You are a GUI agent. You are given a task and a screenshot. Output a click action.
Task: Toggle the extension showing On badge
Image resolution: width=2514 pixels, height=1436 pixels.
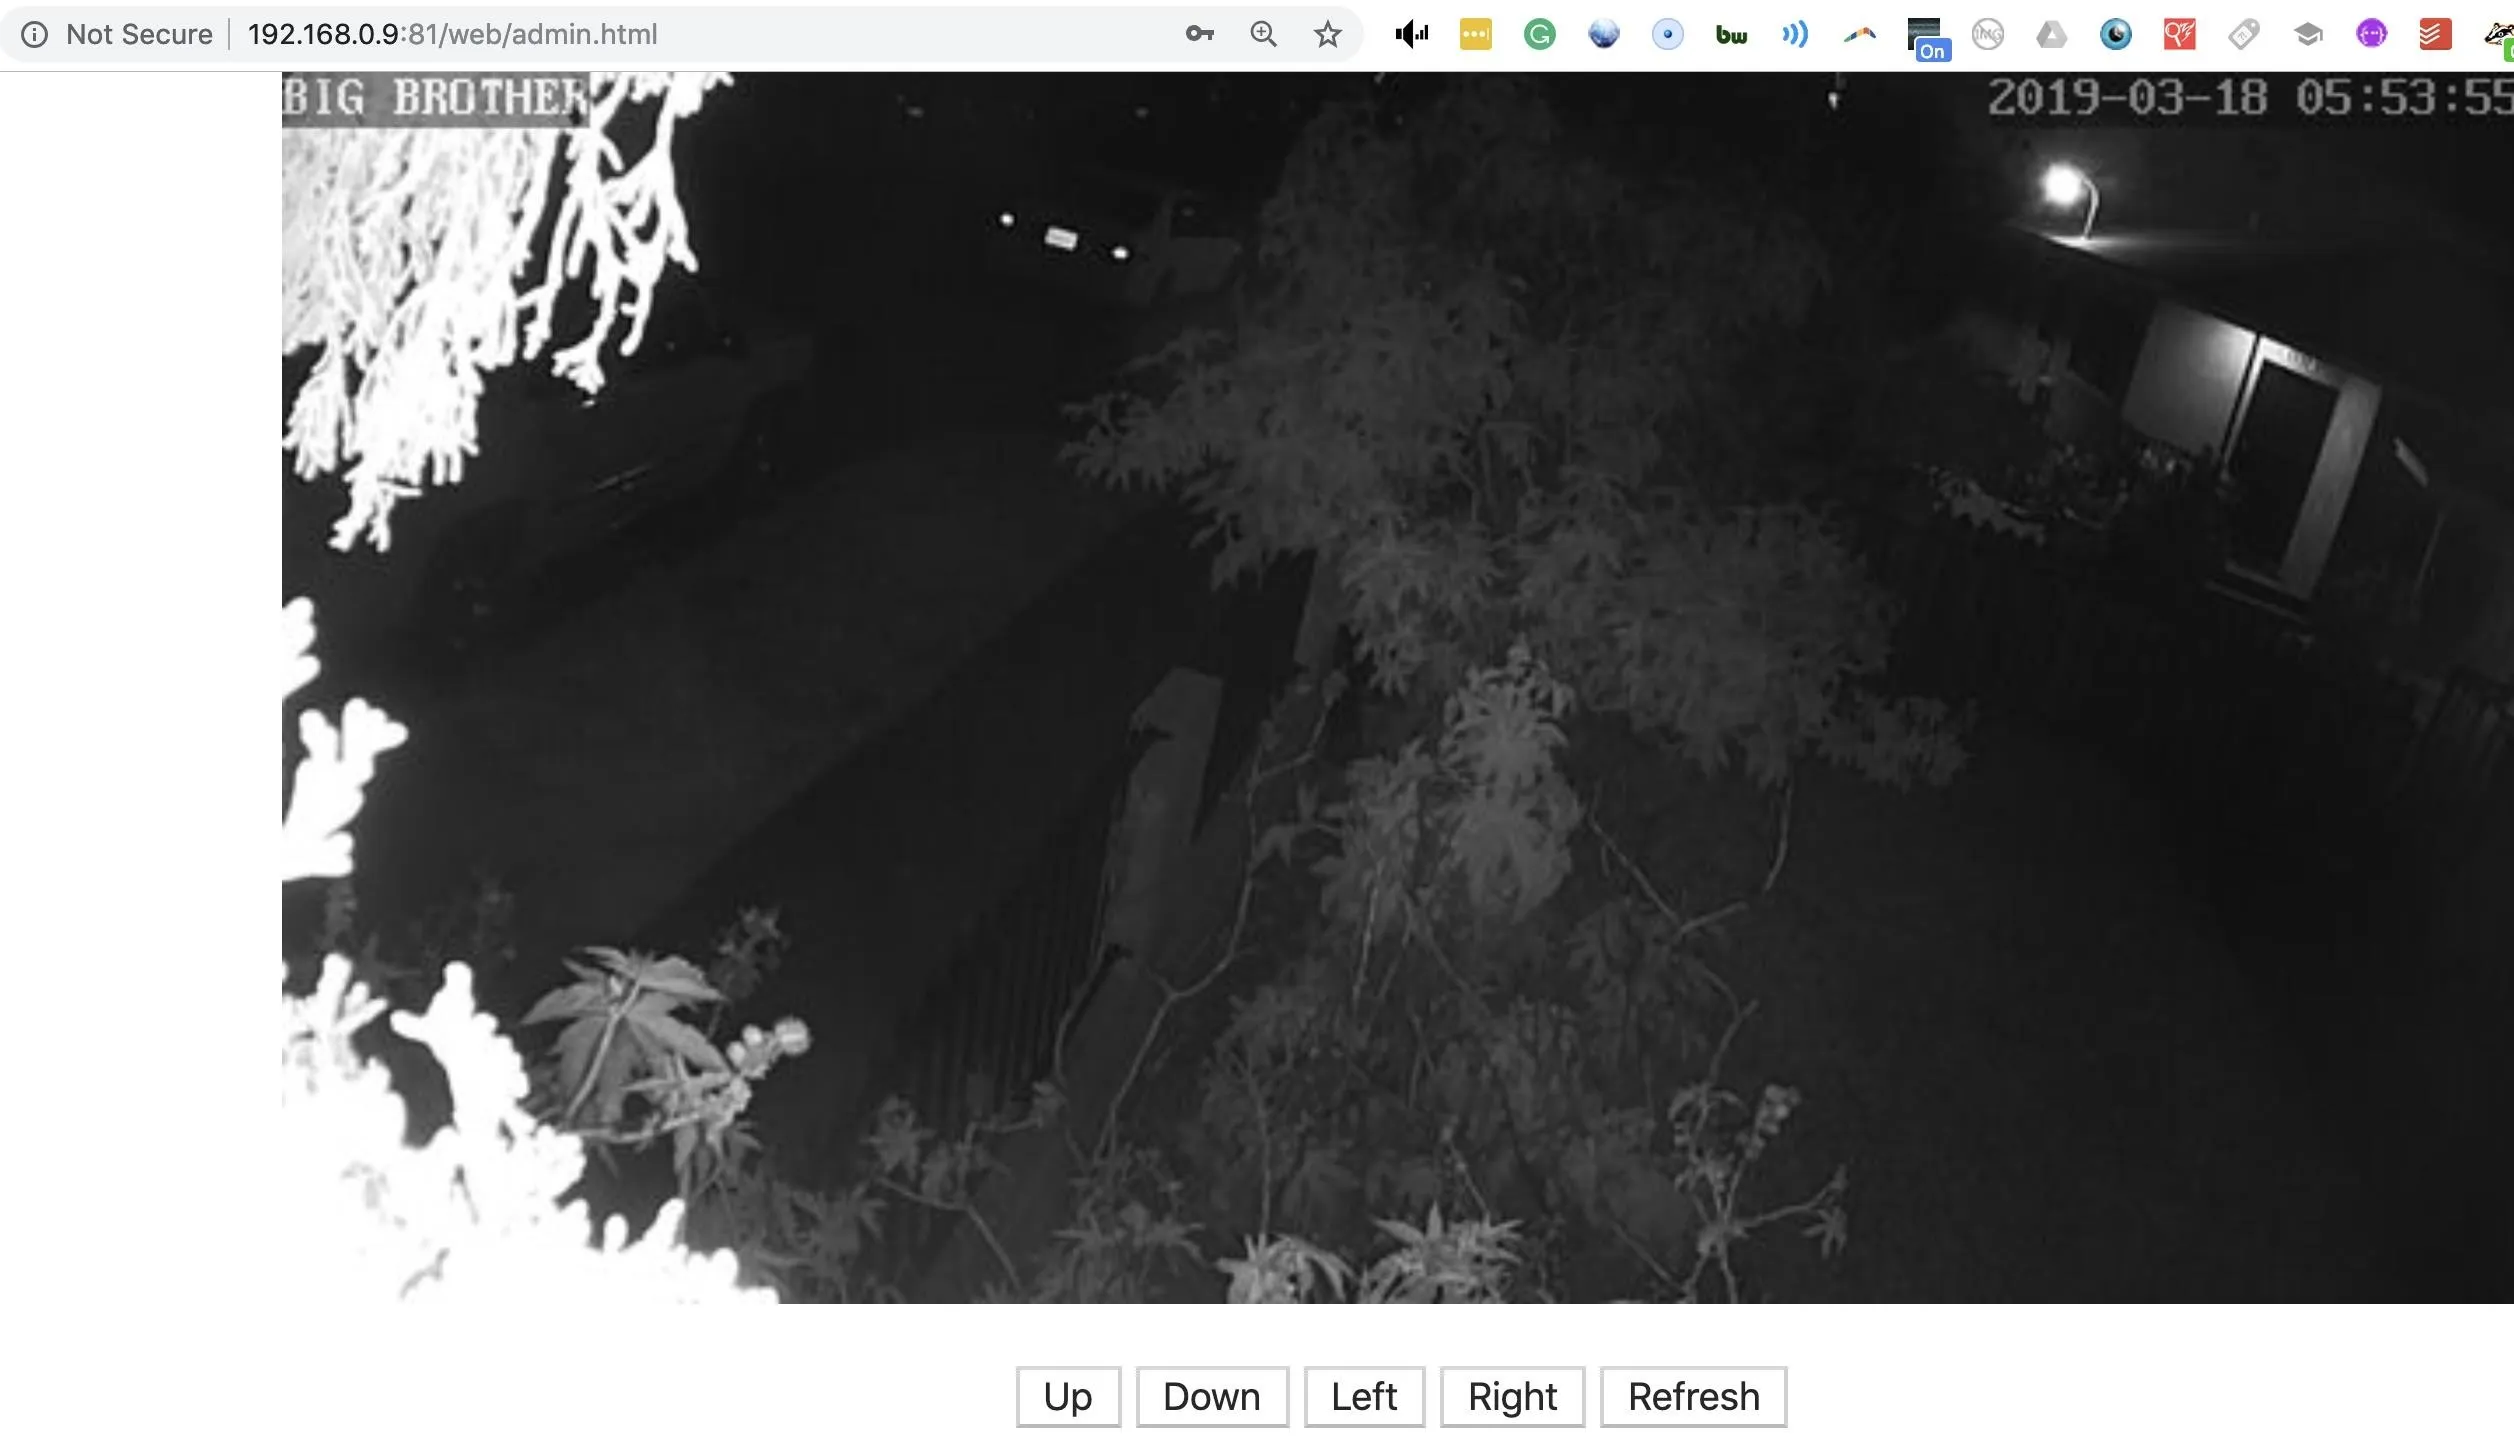pyautogui.click(x=1927, y=39)
